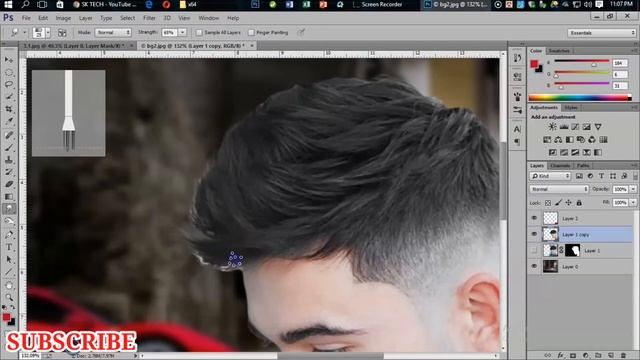Add a Curves adjustment
The height and width of the screenshot is (360, 640).
[575, 127]
